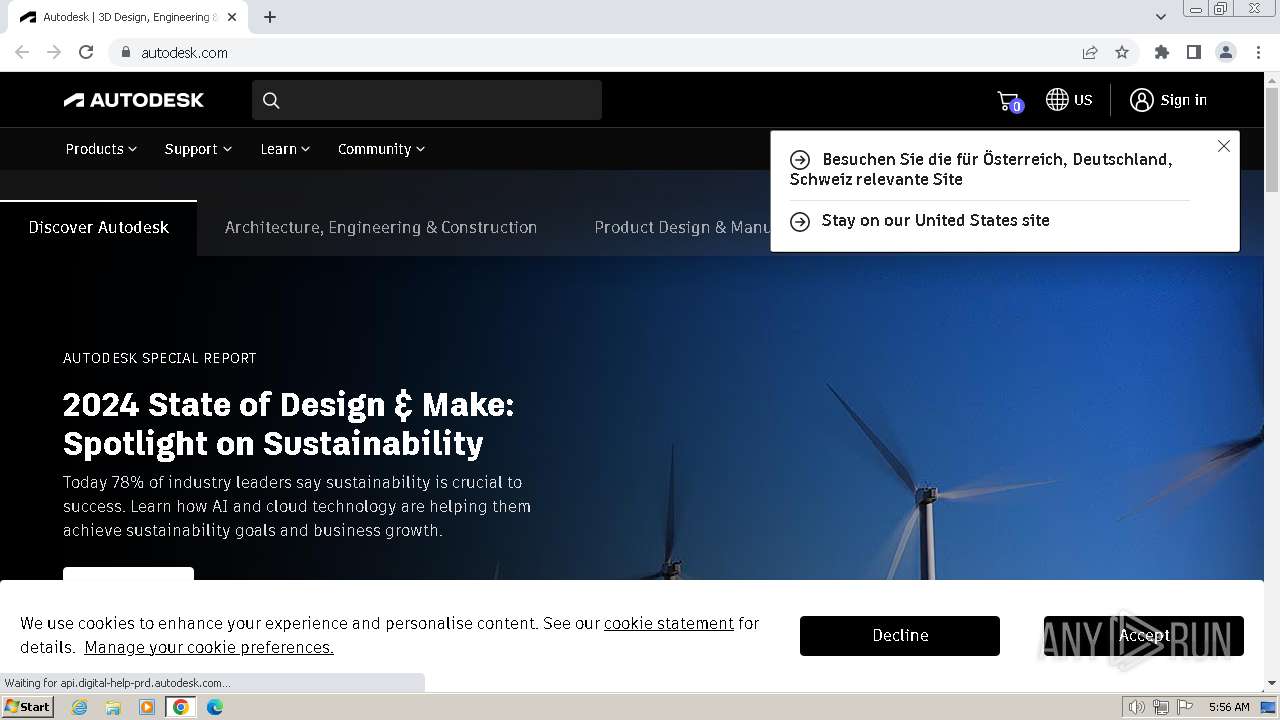Open the cookie statement link
The width and height of the screenshot is (1280, 720).
[x=669, y=623]
